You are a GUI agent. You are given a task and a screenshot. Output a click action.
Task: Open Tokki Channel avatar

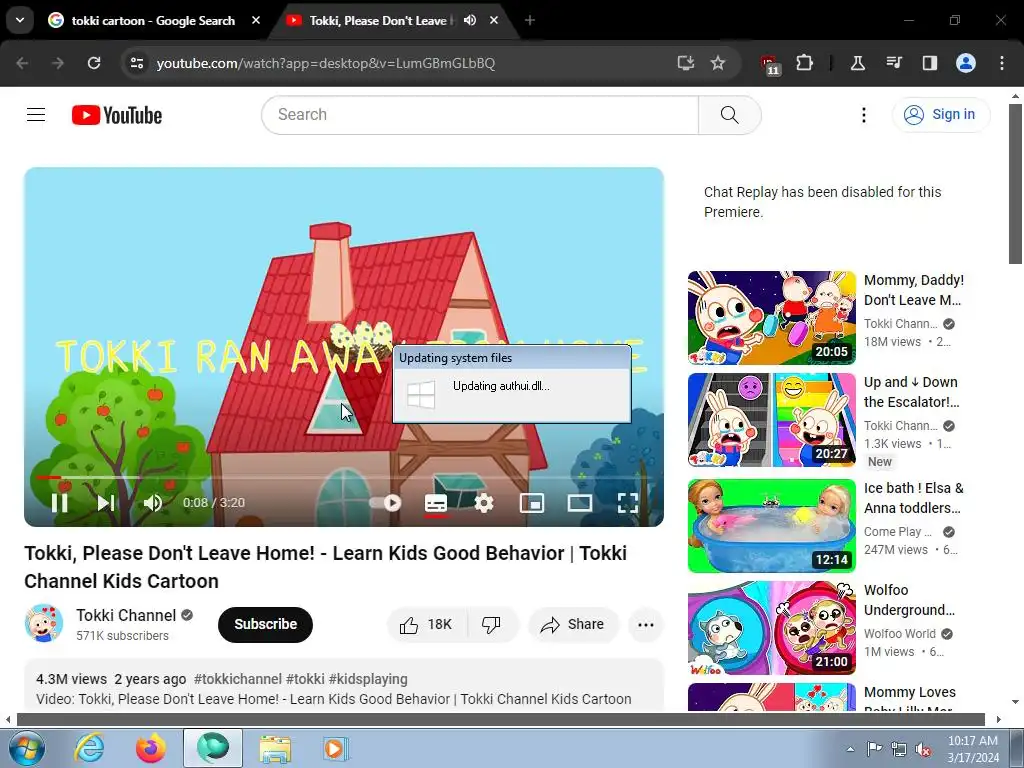(44, 623)
